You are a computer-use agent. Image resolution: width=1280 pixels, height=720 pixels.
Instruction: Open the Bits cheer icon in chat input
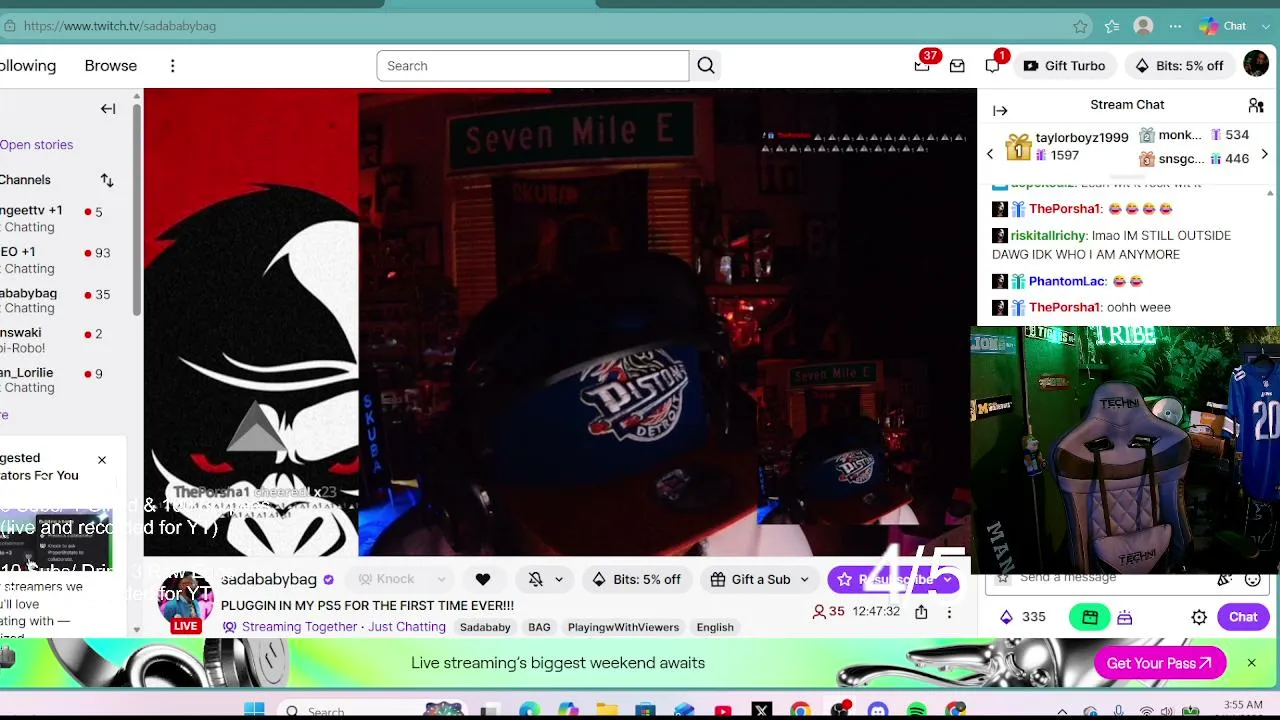pyautogui.click(x=1224, y=578)
